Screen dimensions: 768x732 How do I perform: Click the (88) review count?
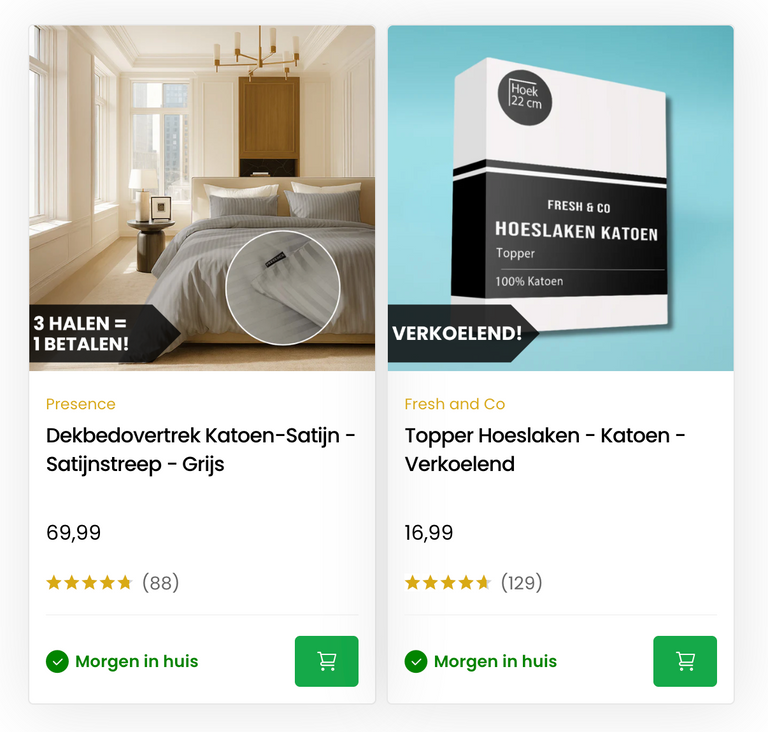point(161,583)
